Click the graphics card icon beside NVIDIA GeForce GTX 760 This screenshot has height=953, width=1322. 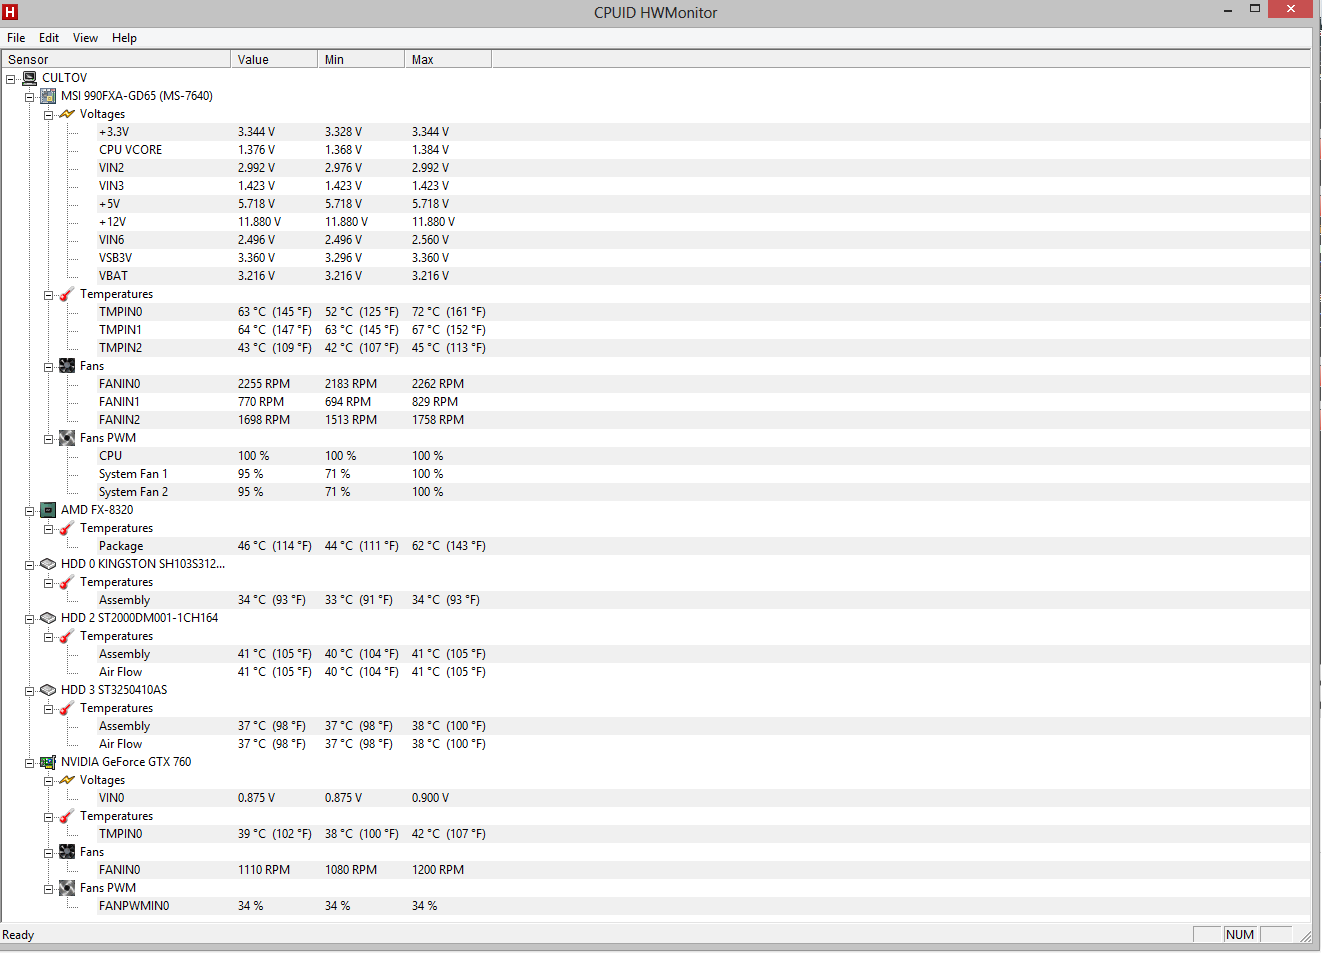[48, 762]
